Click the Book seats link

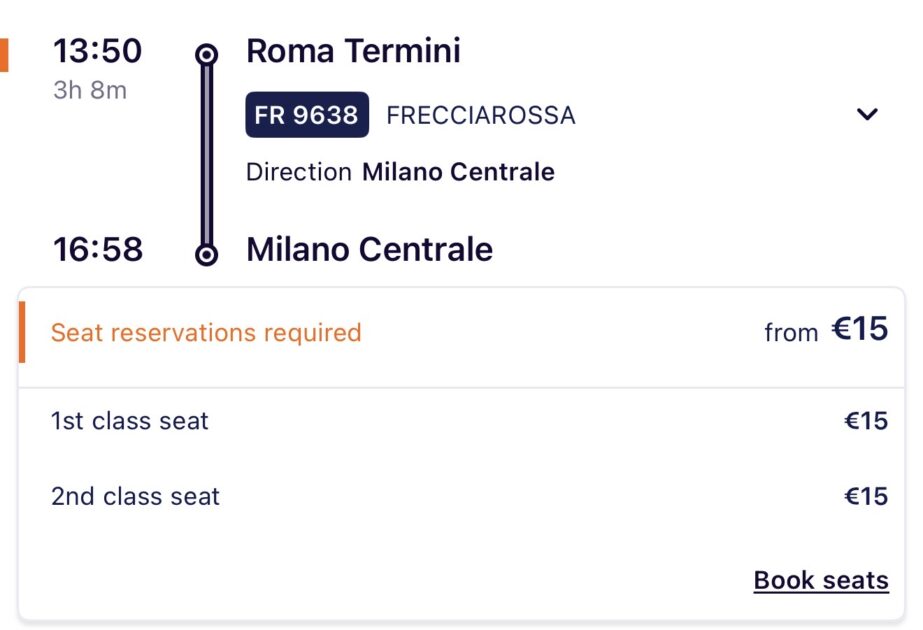tap(820, 580)
